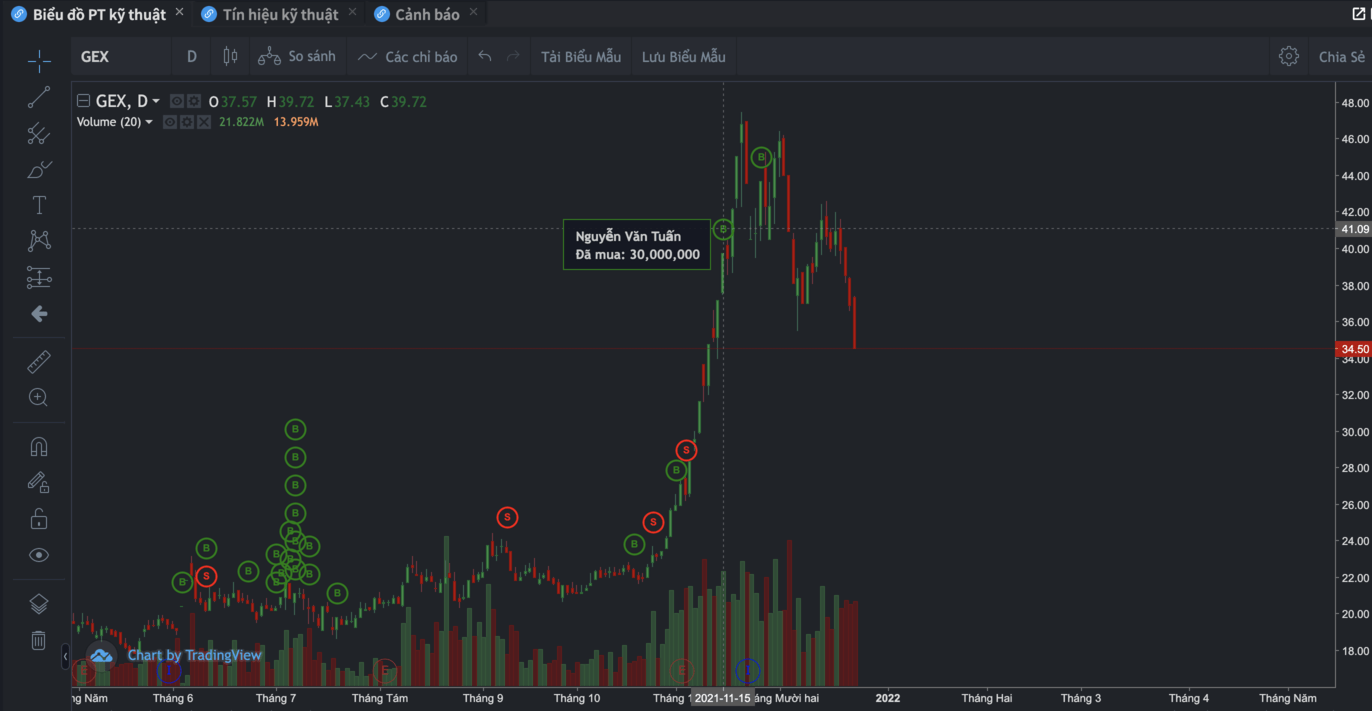Image resolution: width=1372 pixels, height=711 pixels.
Task: Expand the Volume (20) dropdown arrow
Action: 149,122
